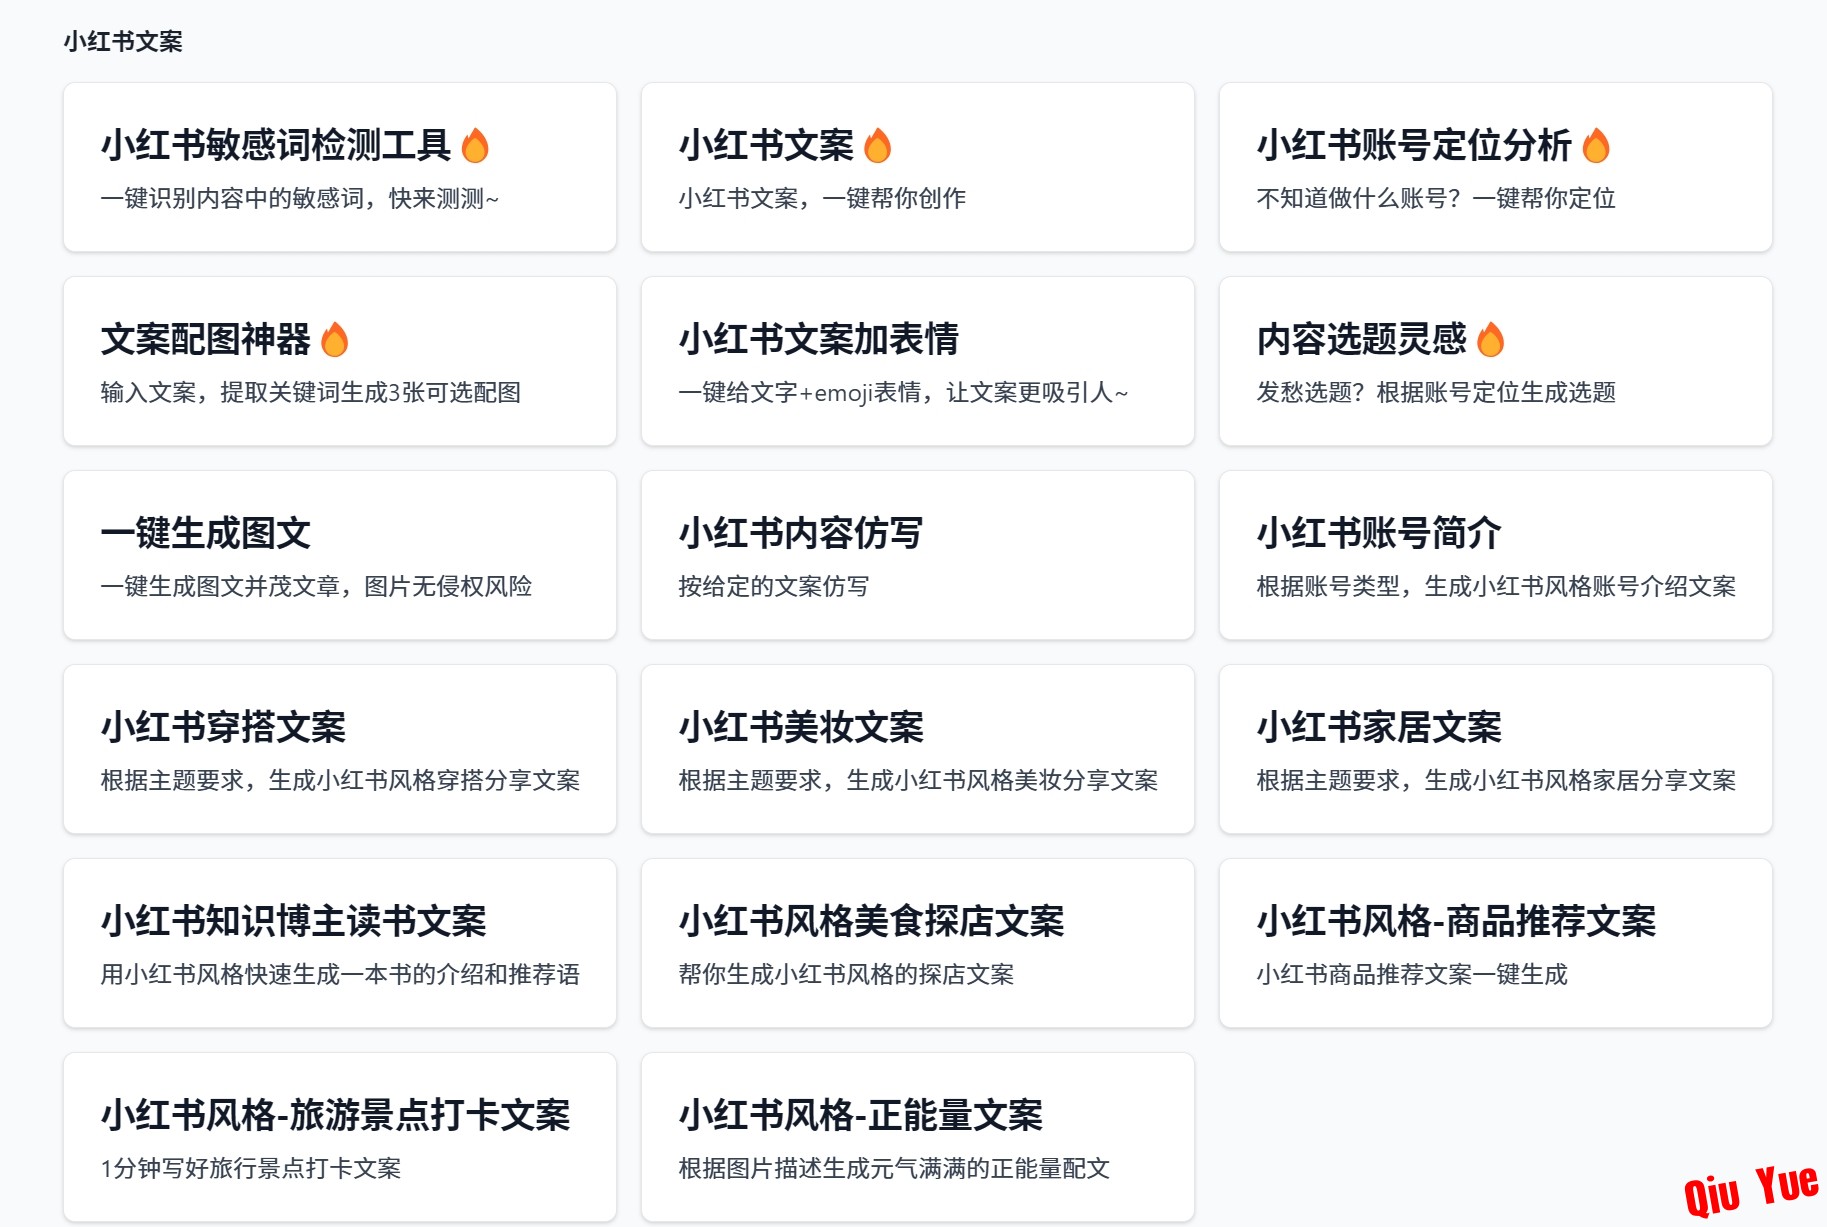Click the text 根据账号类型，生成小红书风格账号介绍文案
1827x1227 pixels.
pos(1496,586)
